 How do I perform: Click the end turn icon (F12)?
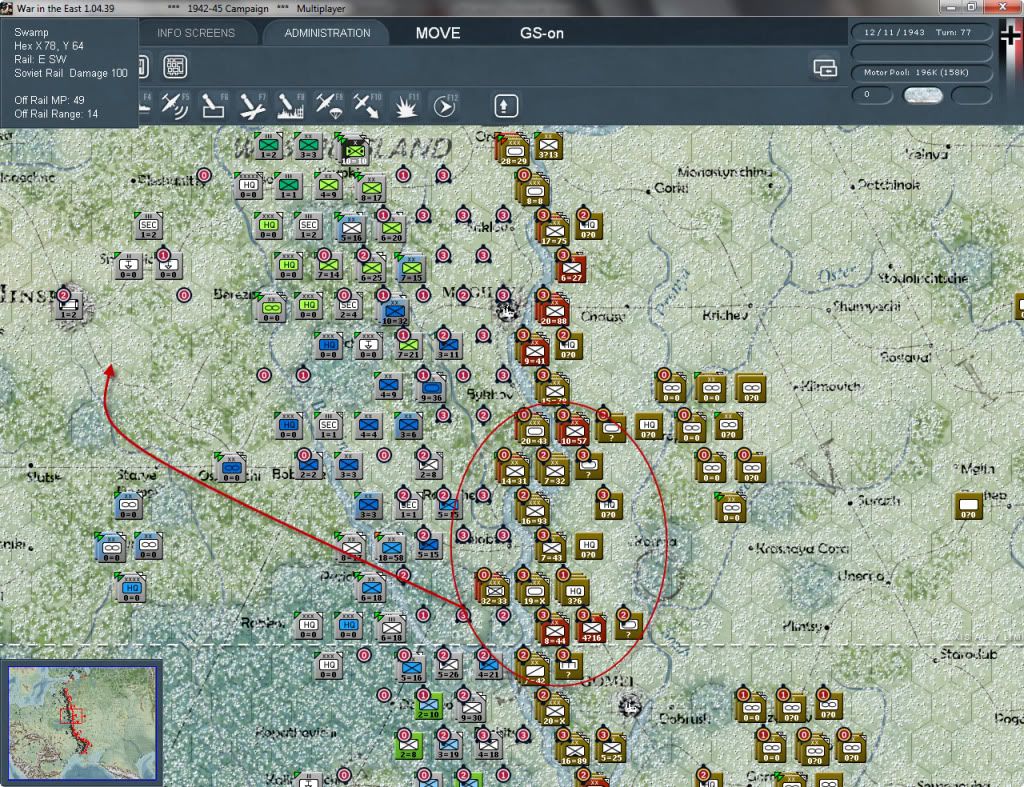tap(445, 105)
